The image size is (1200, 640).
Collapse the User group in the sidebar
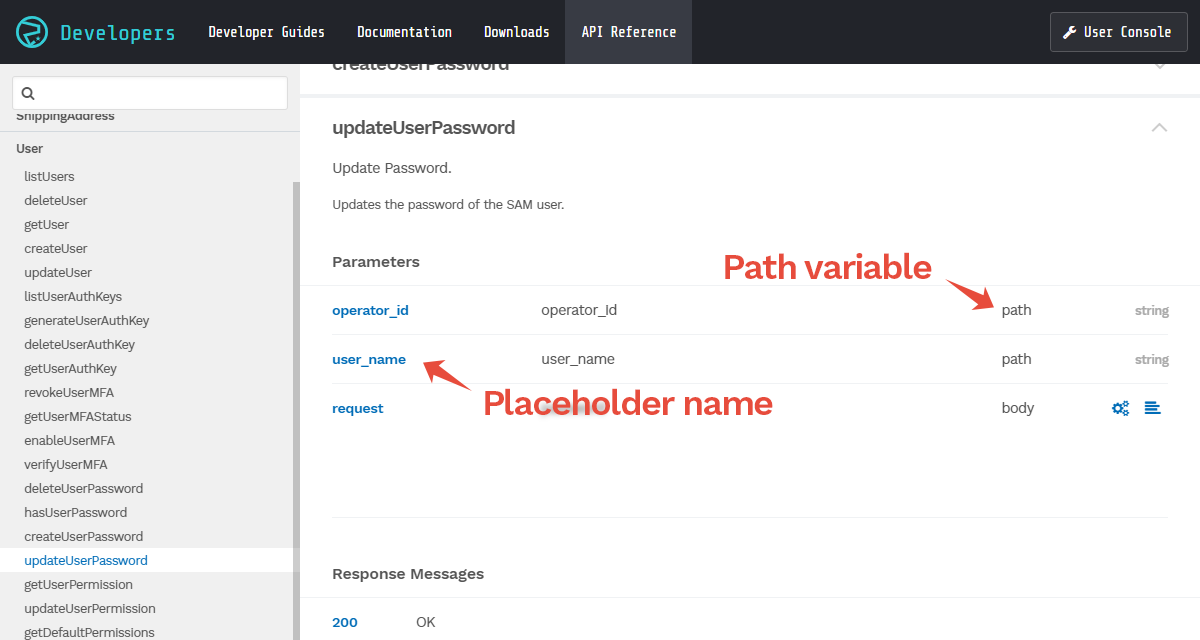point(29,148)
